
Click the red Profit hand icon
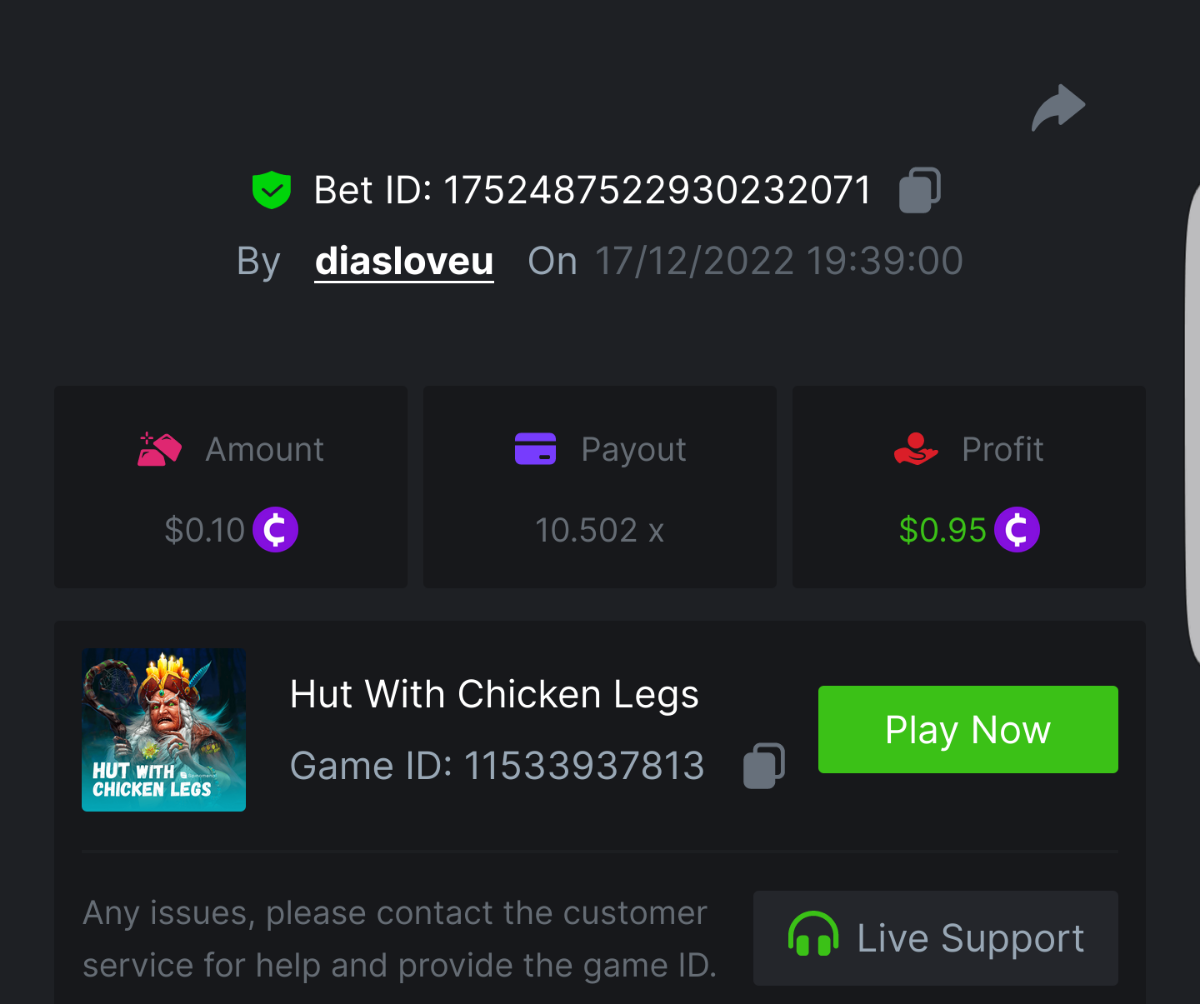915,449
